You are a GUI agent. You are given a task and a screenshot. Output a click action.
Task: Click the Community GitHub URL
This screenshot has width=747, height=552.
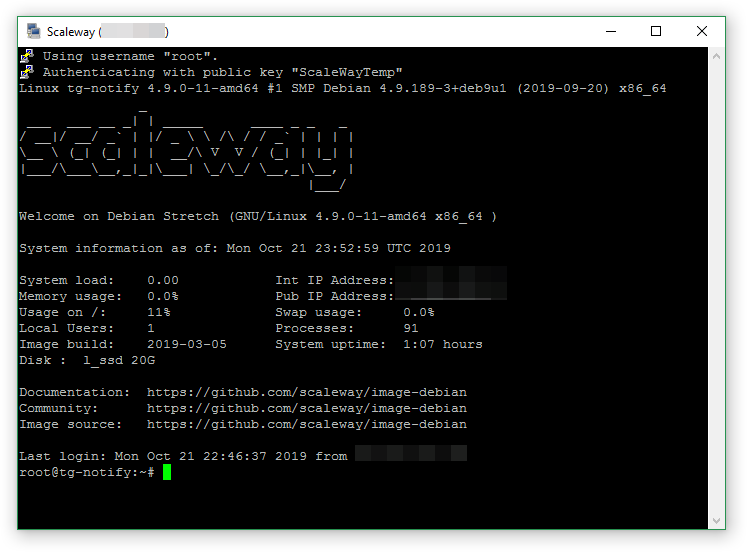pos(307,408)
